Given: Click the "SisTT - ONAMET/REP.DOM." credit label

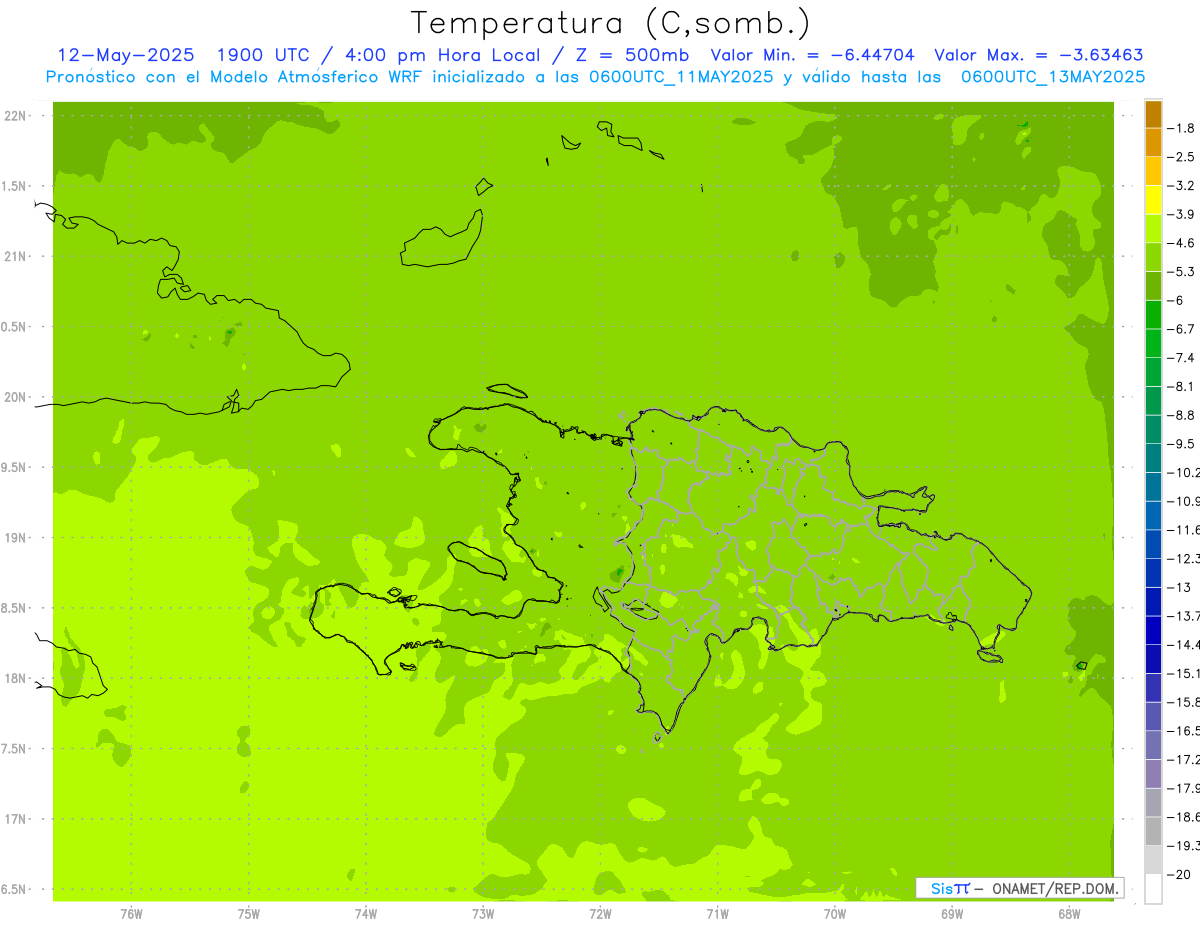Looking at the screenshot, I should coord(1019,888).
